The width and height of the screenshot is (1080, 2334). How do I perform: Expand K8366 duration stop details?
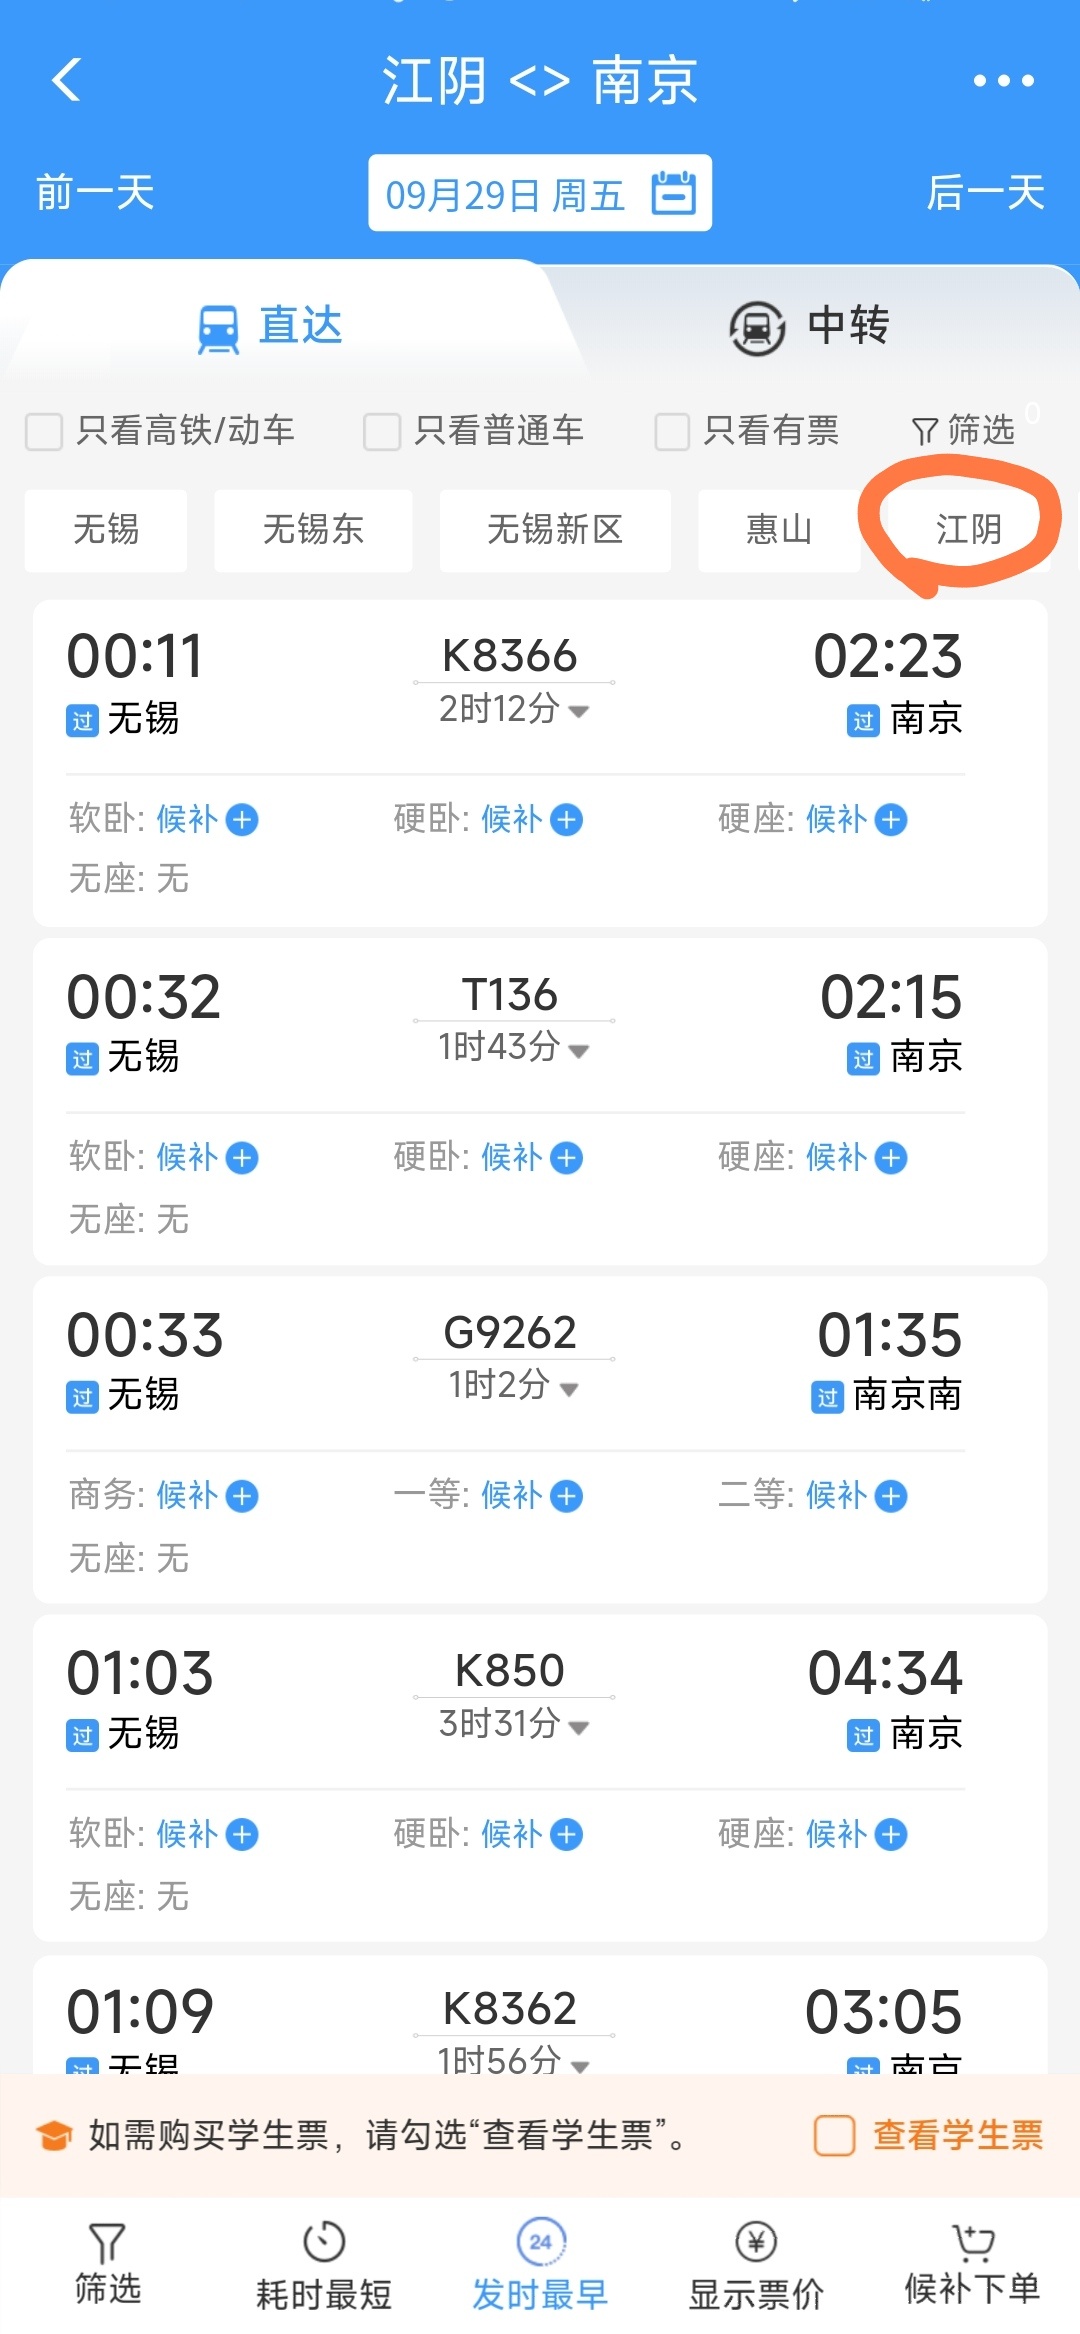[578, 711]
